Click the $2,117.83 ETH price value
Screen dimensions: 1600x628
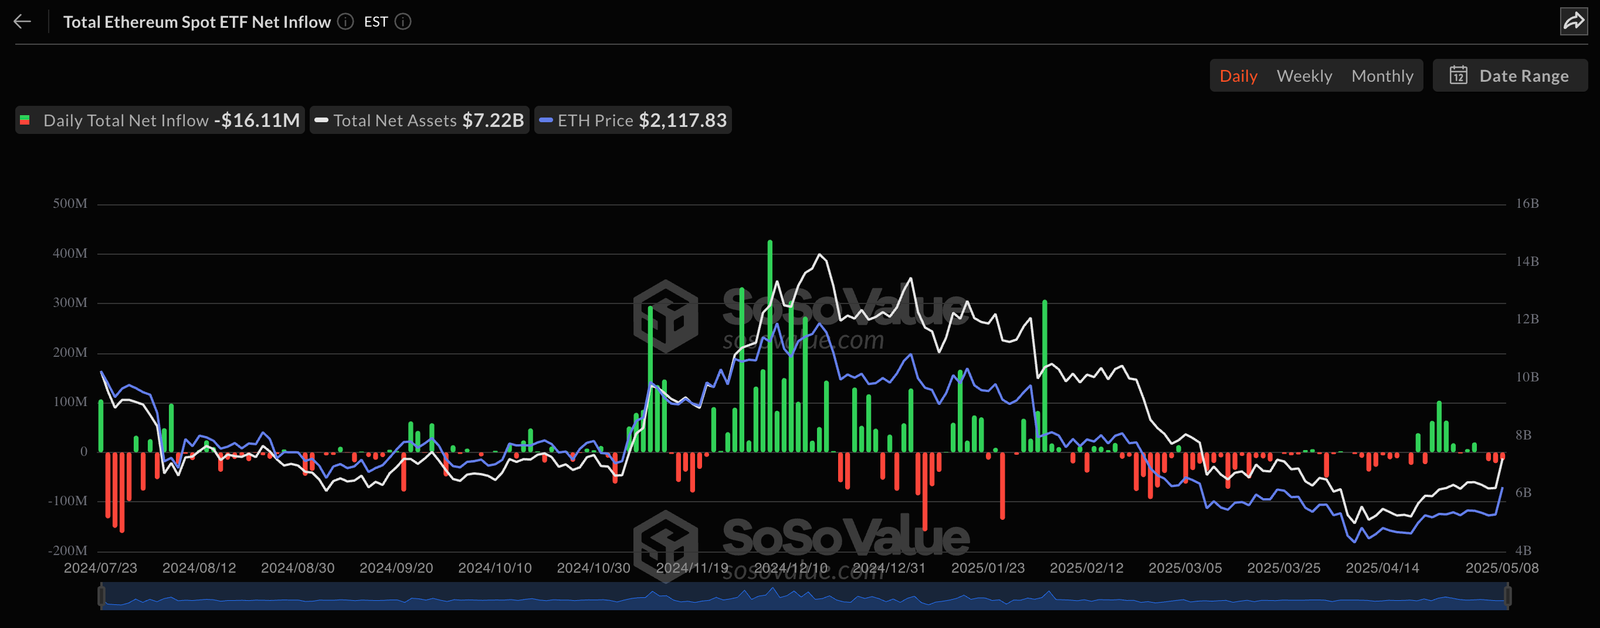683,120
